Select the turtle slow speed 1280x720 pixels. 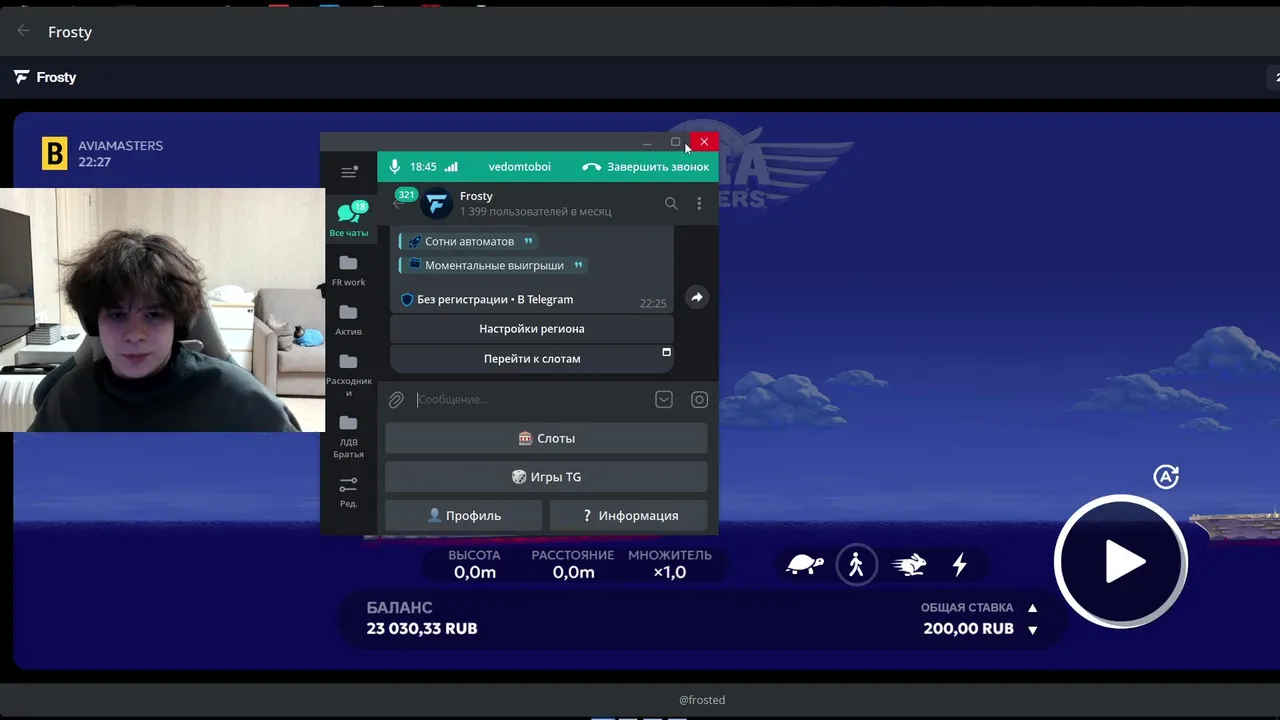[x=805, y=565]
